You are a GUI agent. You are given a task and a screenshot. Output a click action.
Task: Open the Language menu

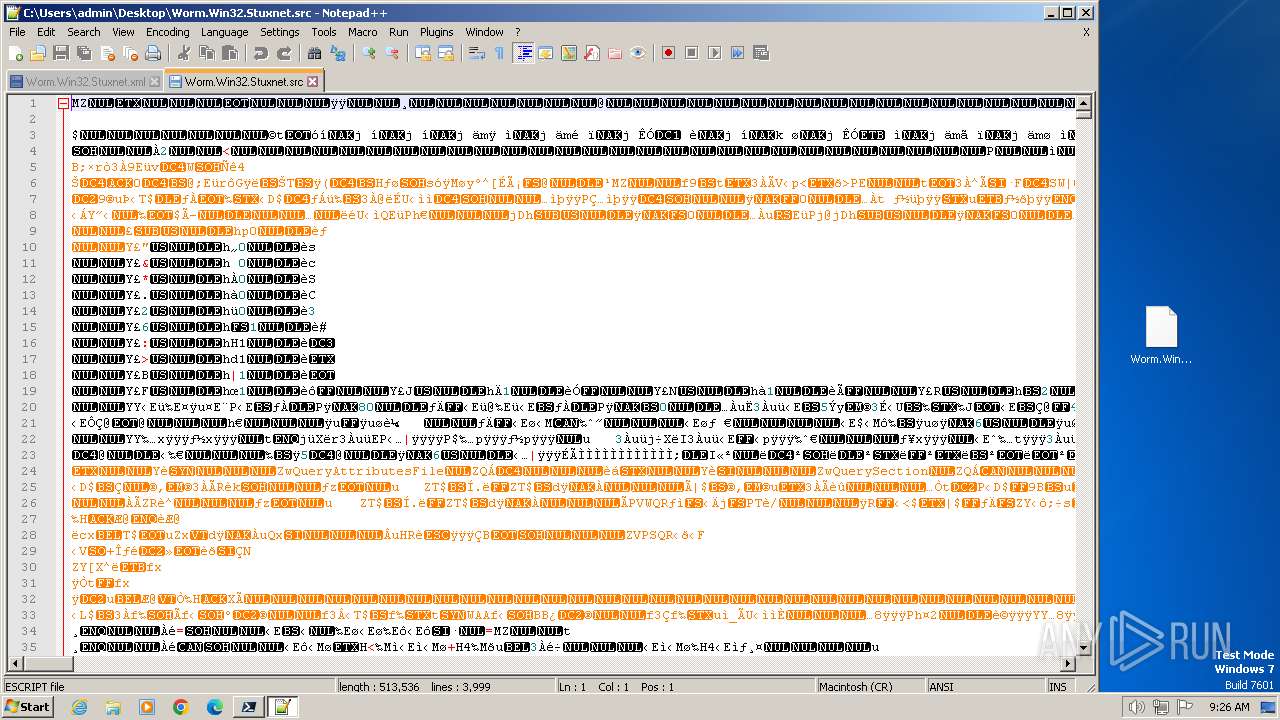click(x=225, y=32)
